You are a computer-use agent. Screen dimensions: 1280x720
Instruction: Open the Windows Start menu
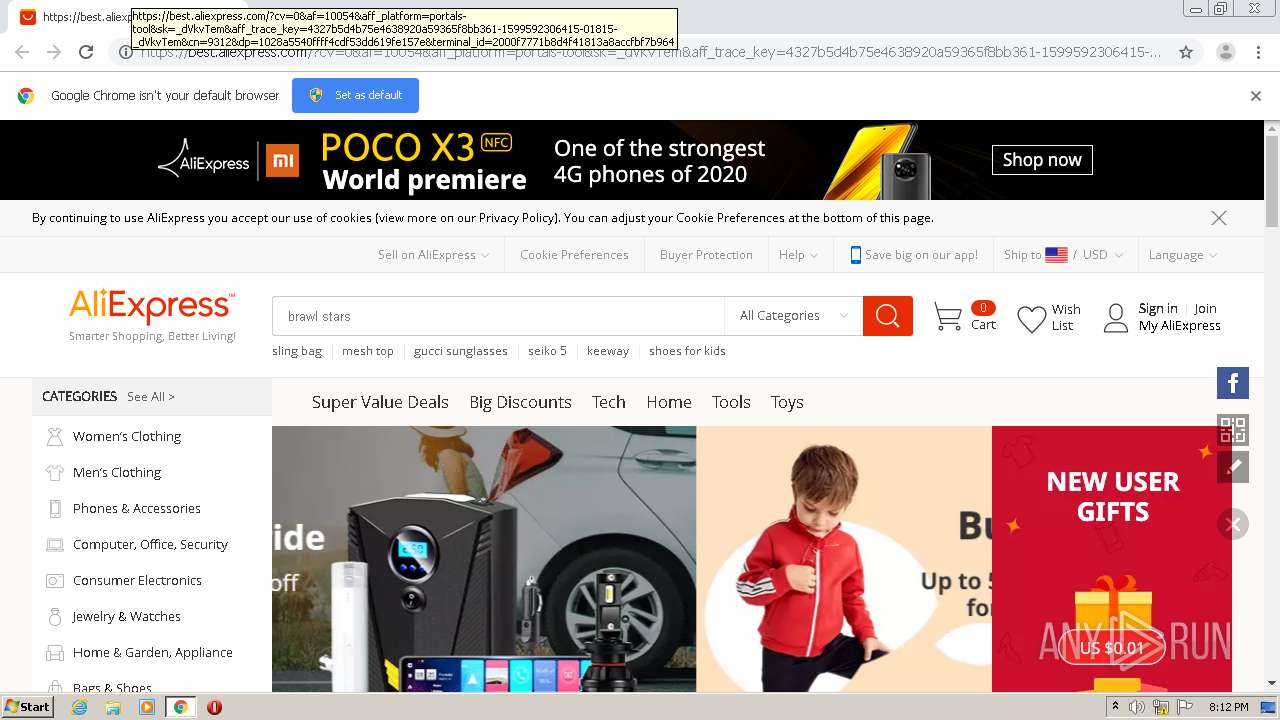click(x=28, y=706)
